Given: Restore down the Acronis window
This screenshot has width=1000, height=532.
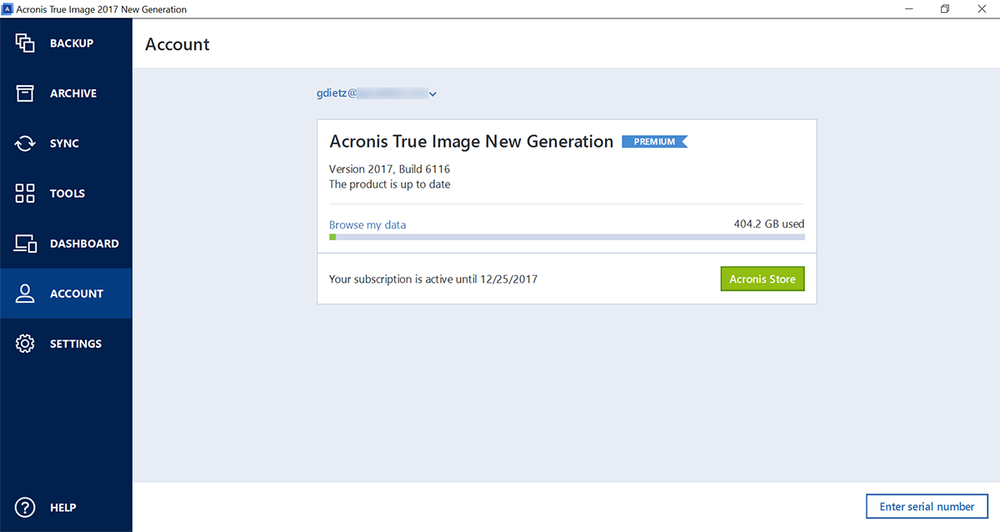Looking at the screenshot, I should click(x=945, y=9).
